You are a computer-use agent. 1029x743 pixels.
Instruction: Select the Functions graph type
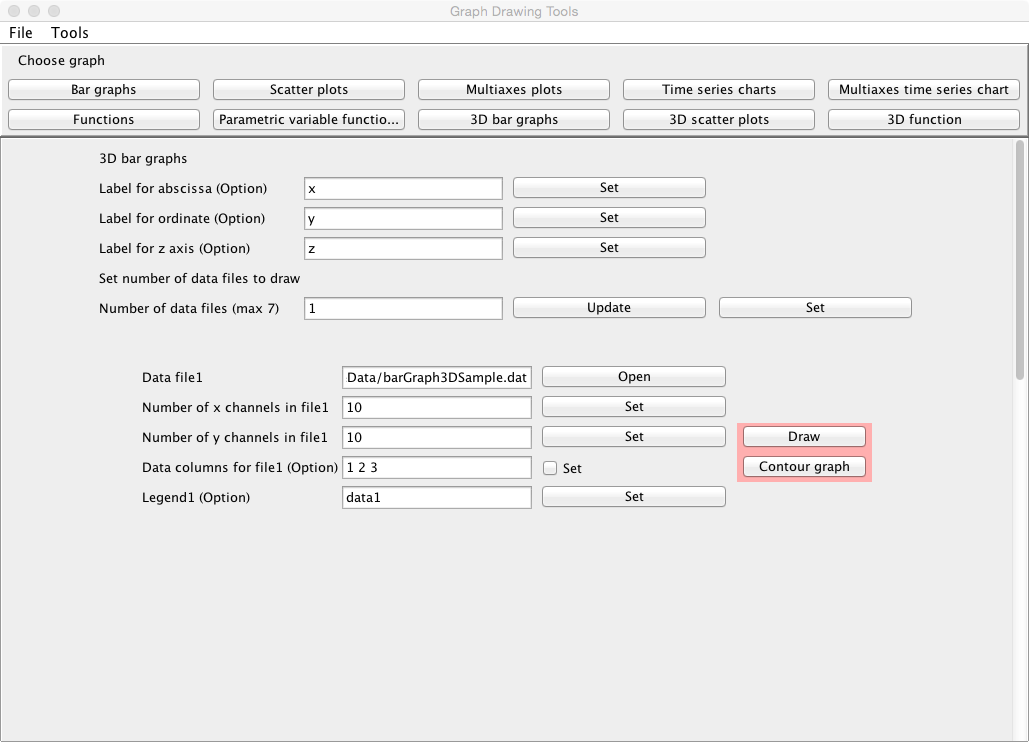tap(104, 119)
